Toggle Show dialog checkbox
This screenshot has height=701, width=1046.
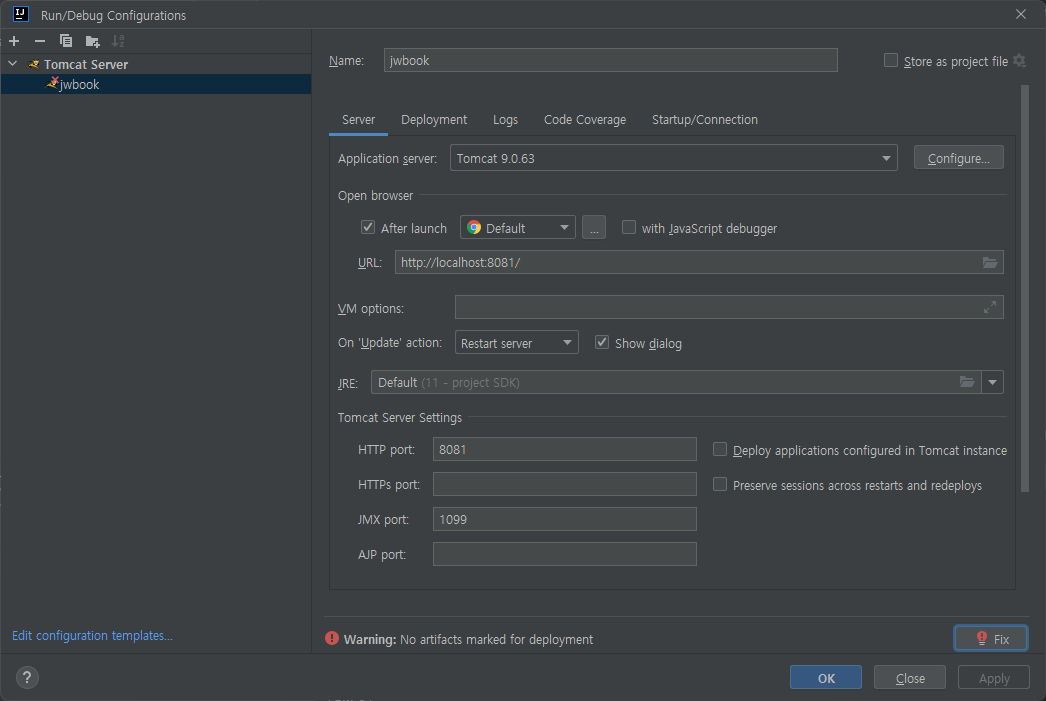coord(602,343)
